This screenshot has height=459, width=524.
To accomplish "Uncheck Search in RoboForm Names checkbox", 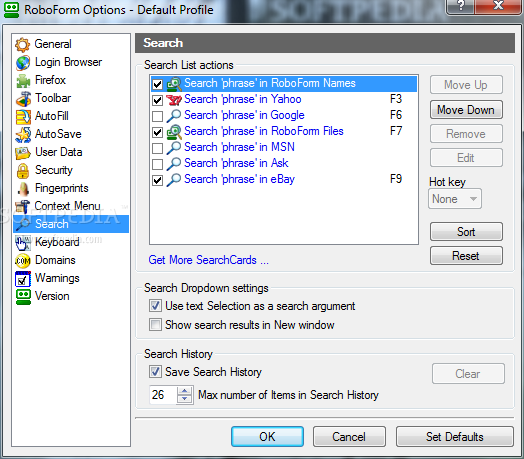I will pyautogui.click(x=157, y=84).
